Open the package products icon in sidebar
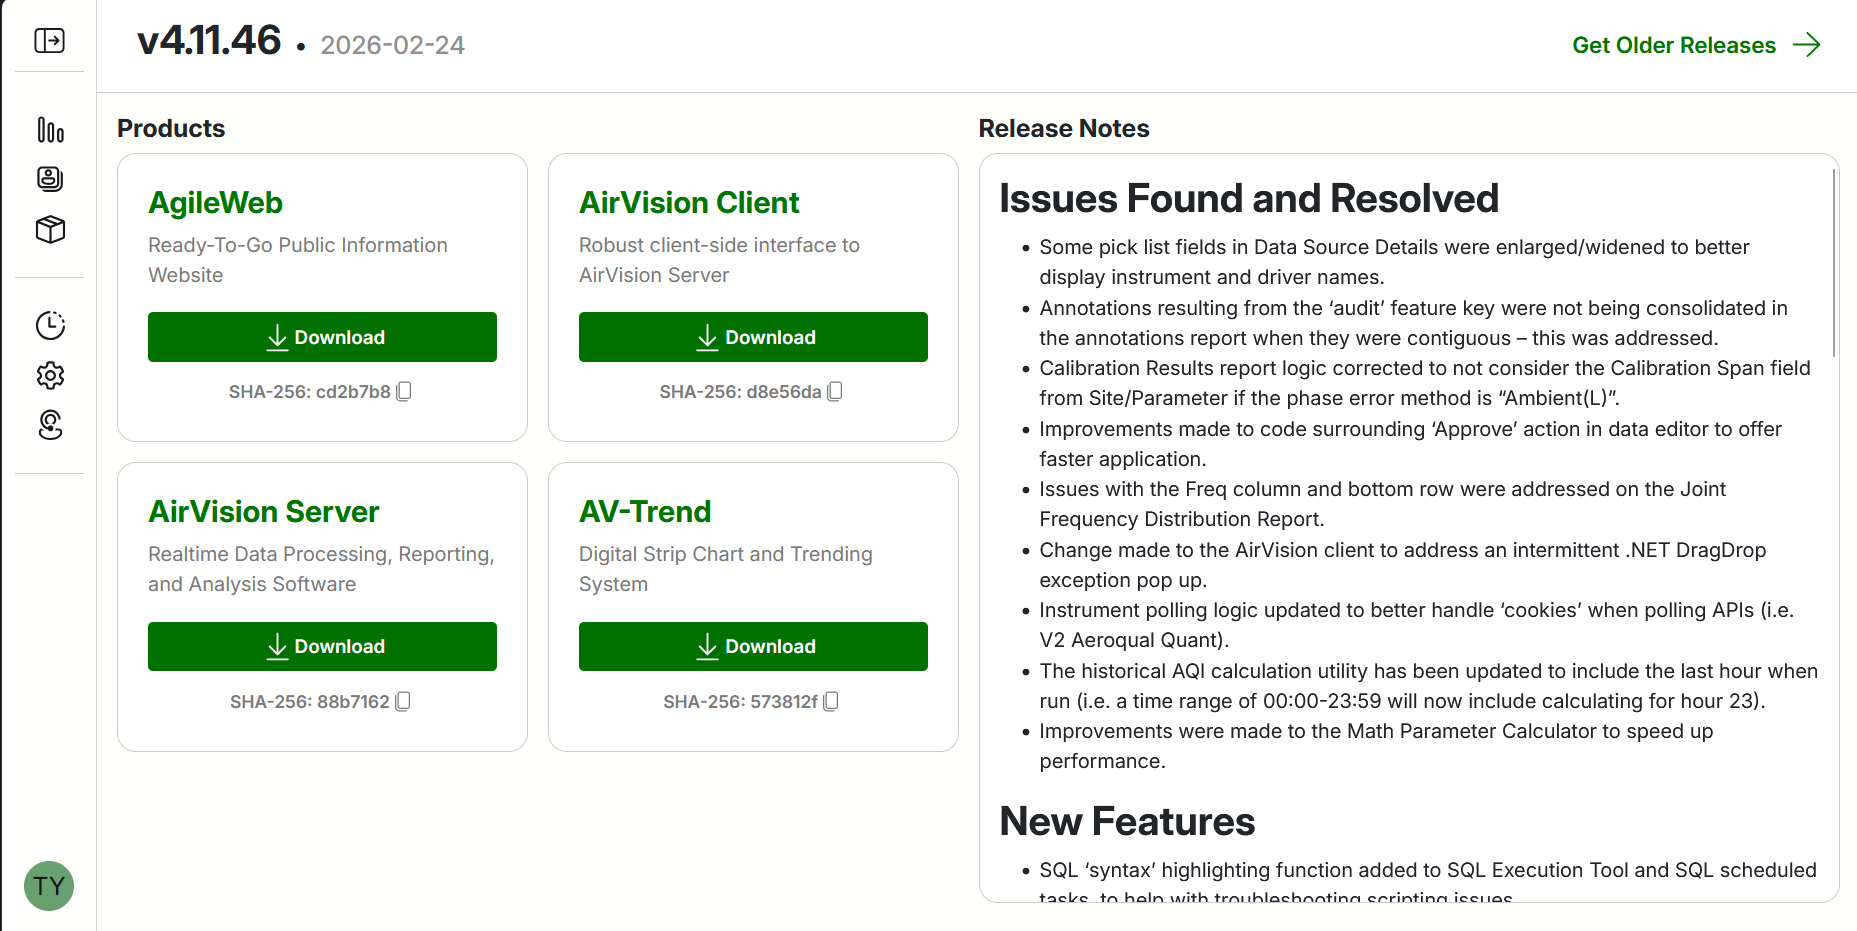 pyautogui.click(x=50, y=229)
